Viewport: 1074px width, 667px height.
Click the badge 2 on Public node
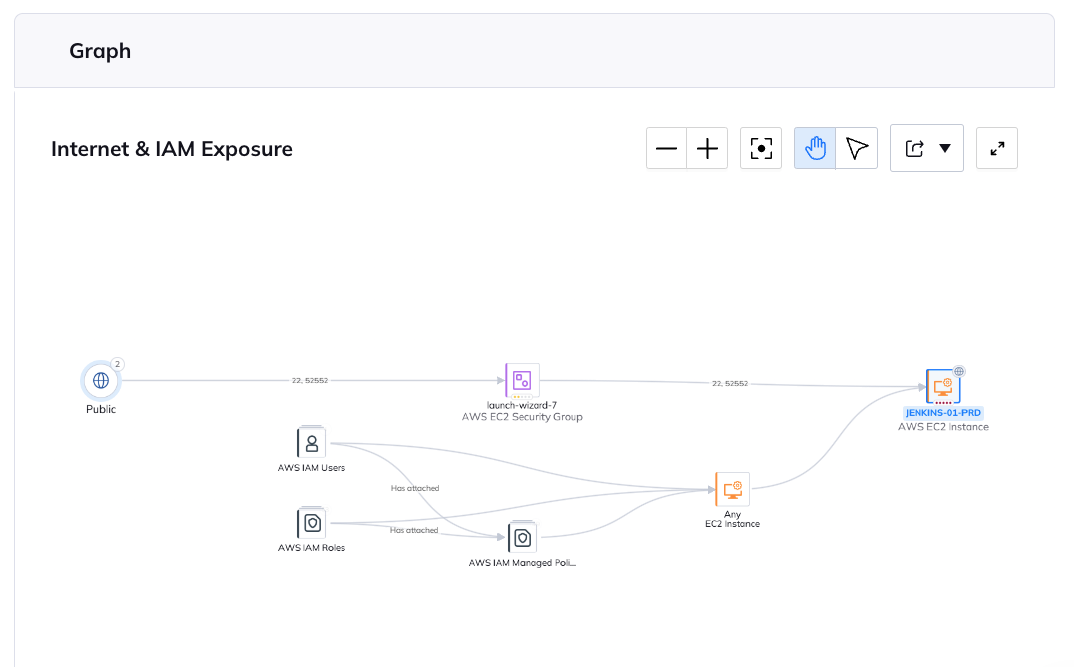tap(117, 364)
